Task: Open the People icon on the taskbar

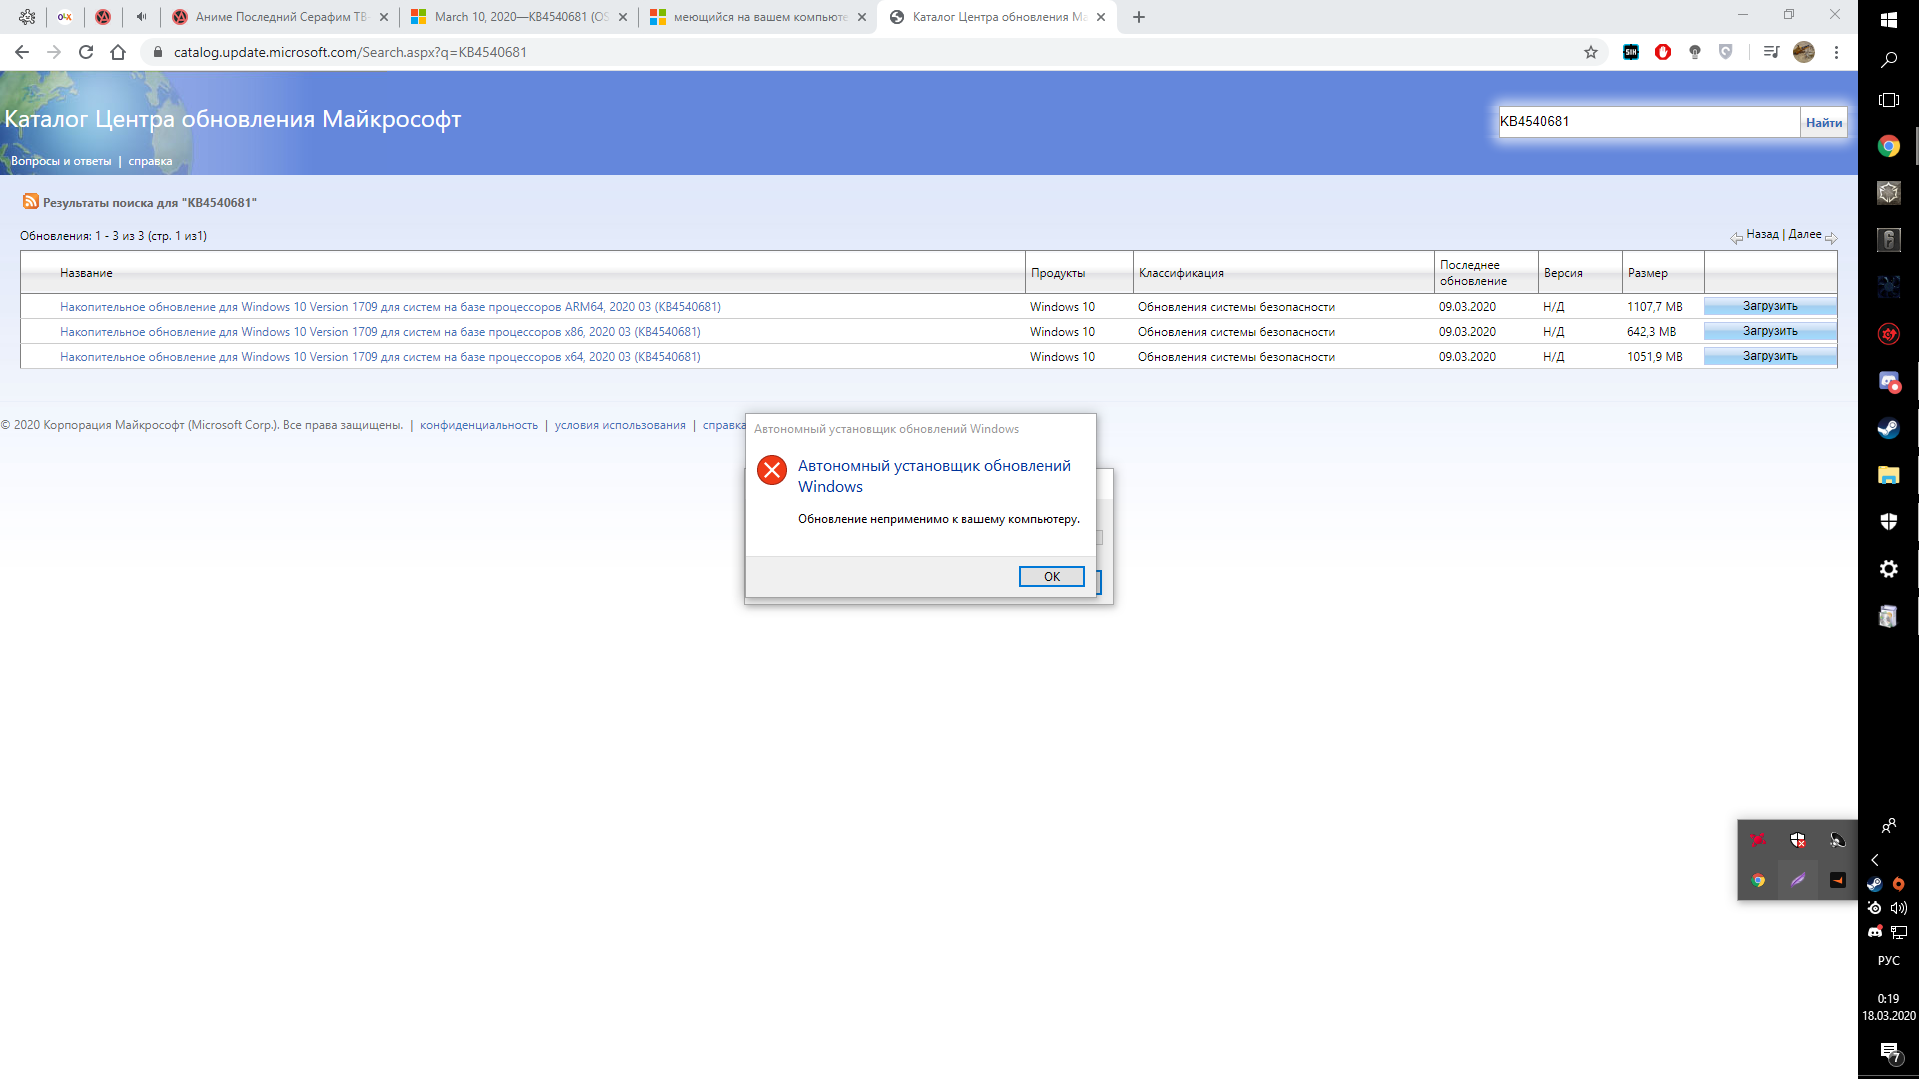Action: tap(1889, 826)
